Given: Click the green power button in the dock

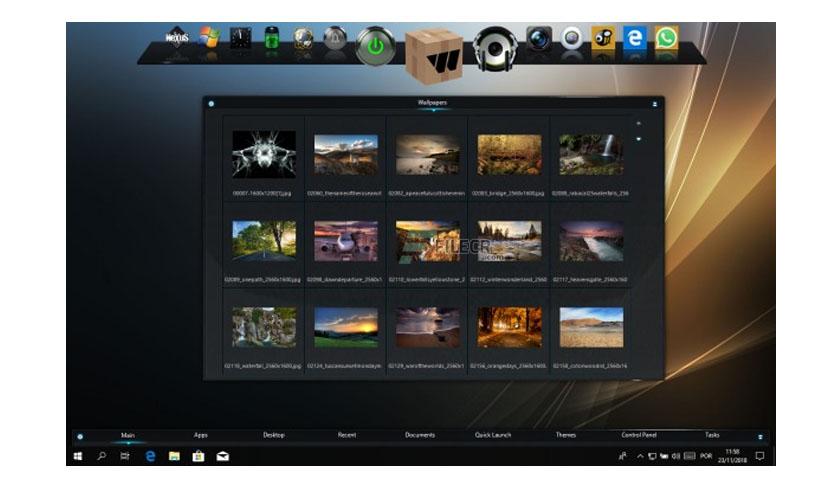Looking at the screenshot, I should point(376,46).
